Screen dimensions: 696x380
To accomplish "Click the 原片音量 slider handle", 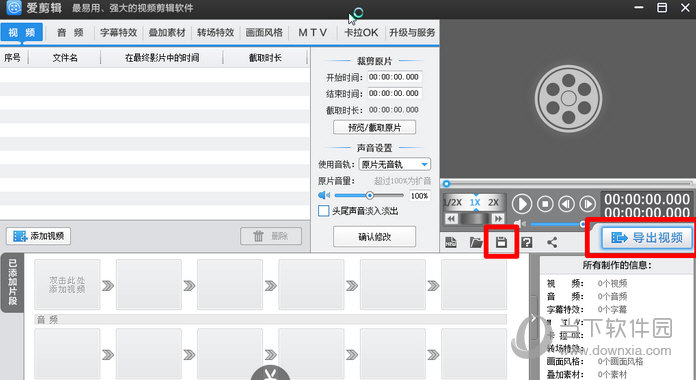I will point(369,195).
